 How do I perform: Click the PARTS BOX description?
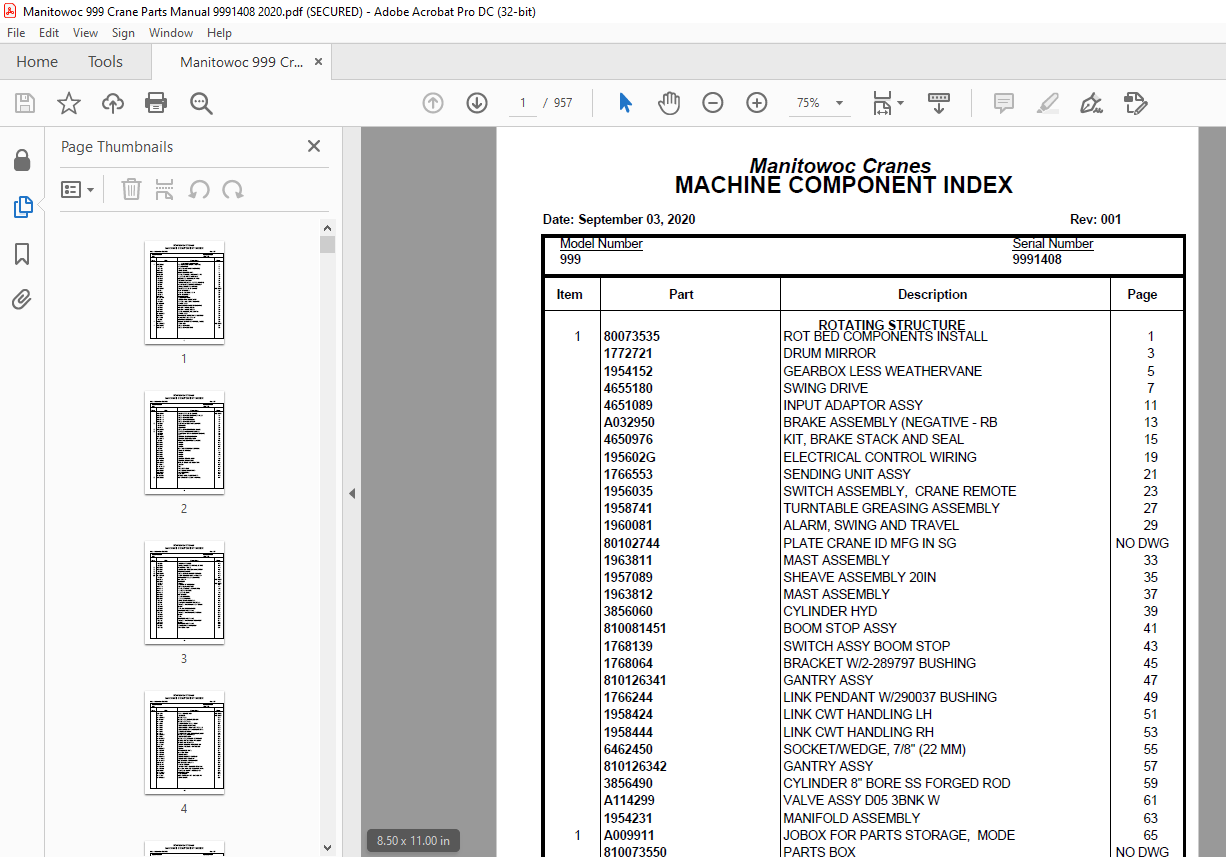pos(819,852)
